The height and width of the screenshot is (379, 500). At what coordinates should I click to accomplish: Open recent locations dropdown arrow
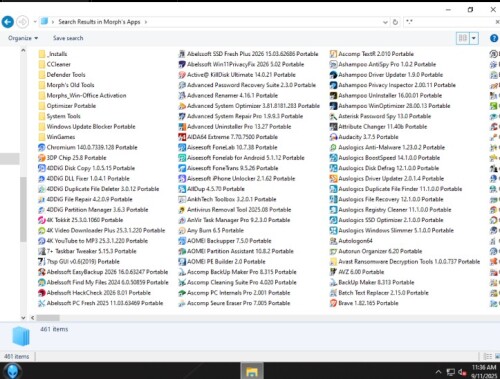click(x=35, y=22)
